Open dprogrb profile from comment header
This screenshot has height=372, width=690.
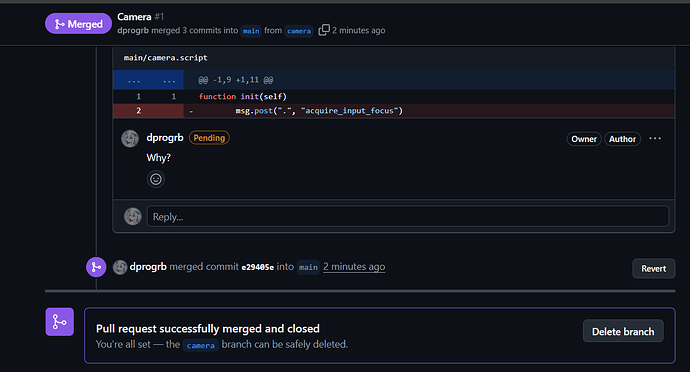165,137
